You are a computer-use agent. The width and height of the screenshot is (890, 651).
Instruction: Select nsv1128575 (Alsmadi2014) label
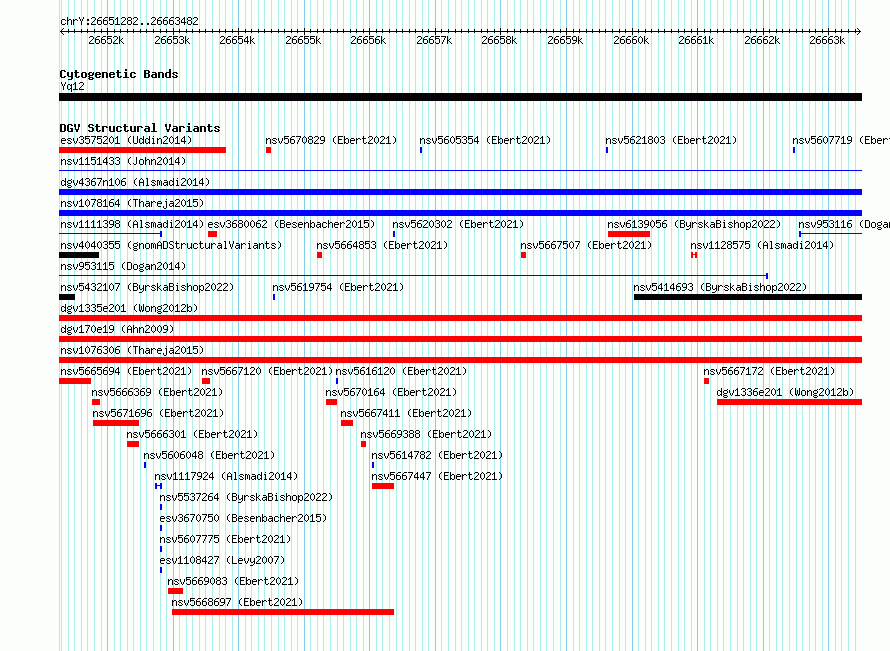(x=762, y=245)
